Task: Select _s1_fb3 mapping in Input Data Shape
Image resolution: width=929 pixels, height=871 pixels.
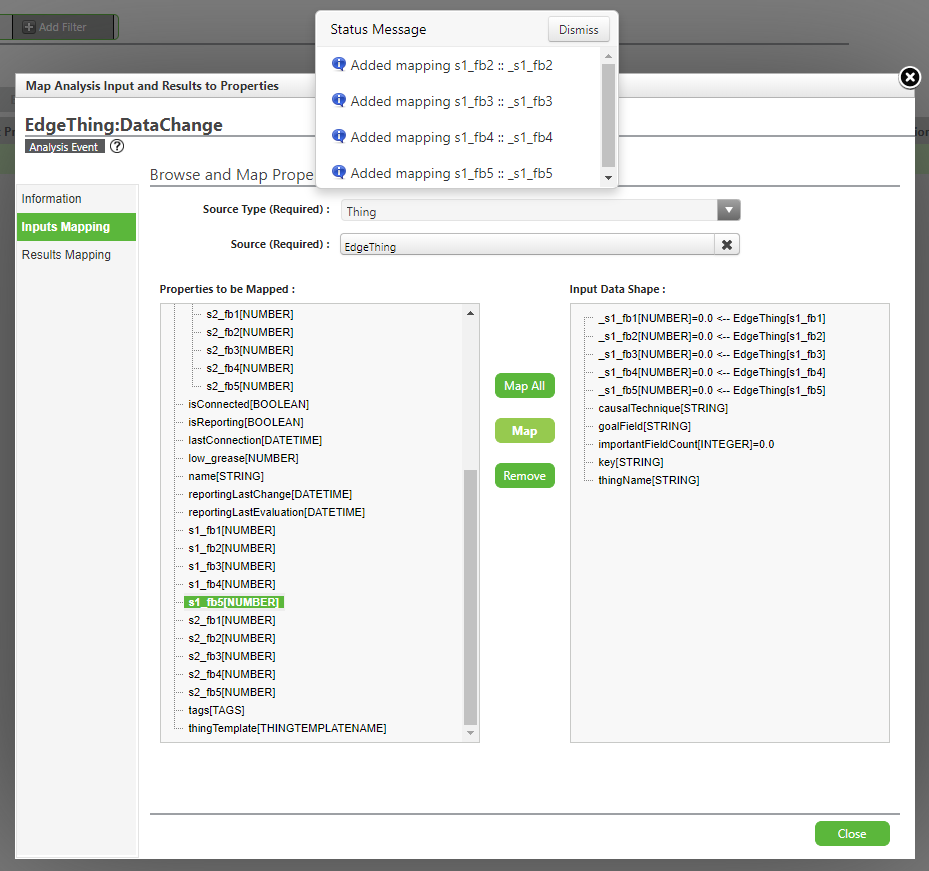Action: point(712,354)
